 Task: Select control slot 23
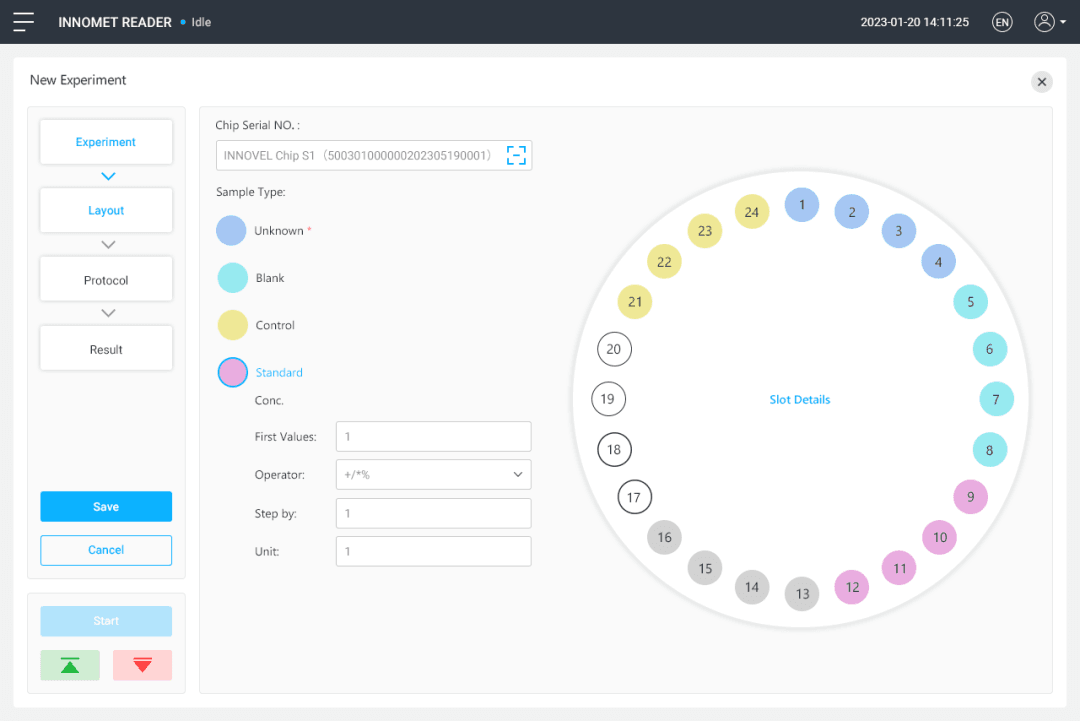point(705,231)
